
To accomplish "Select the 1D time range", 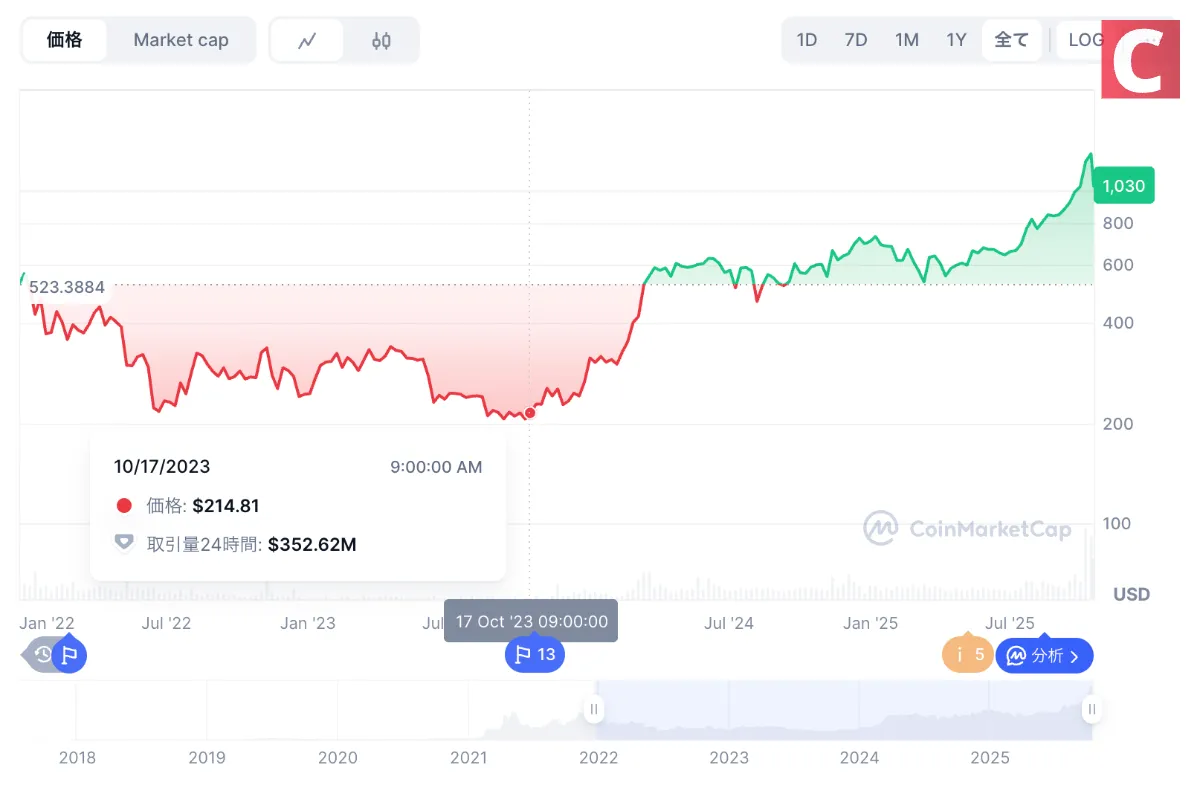I will coord(806,40).
